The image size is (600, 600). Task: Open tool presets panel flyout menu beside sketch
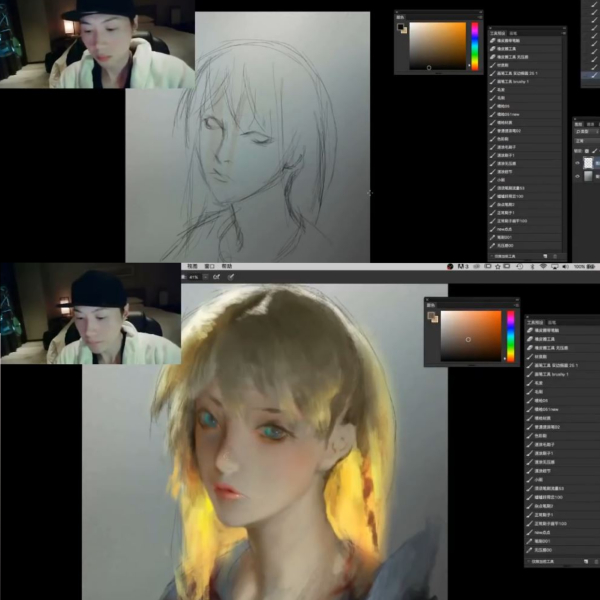(x=563, y=33)
